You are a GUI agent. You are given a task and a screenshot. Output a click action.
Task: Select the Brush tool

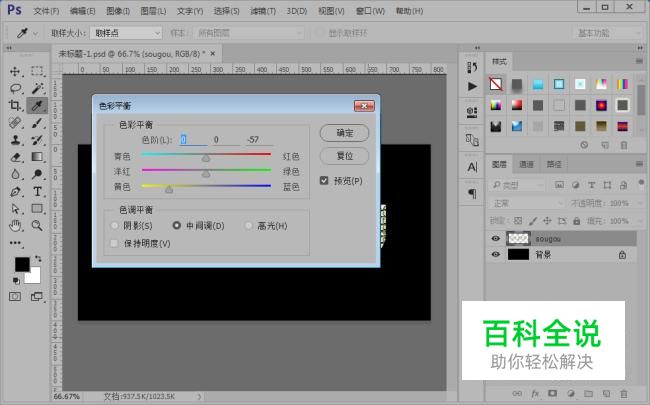37,123
